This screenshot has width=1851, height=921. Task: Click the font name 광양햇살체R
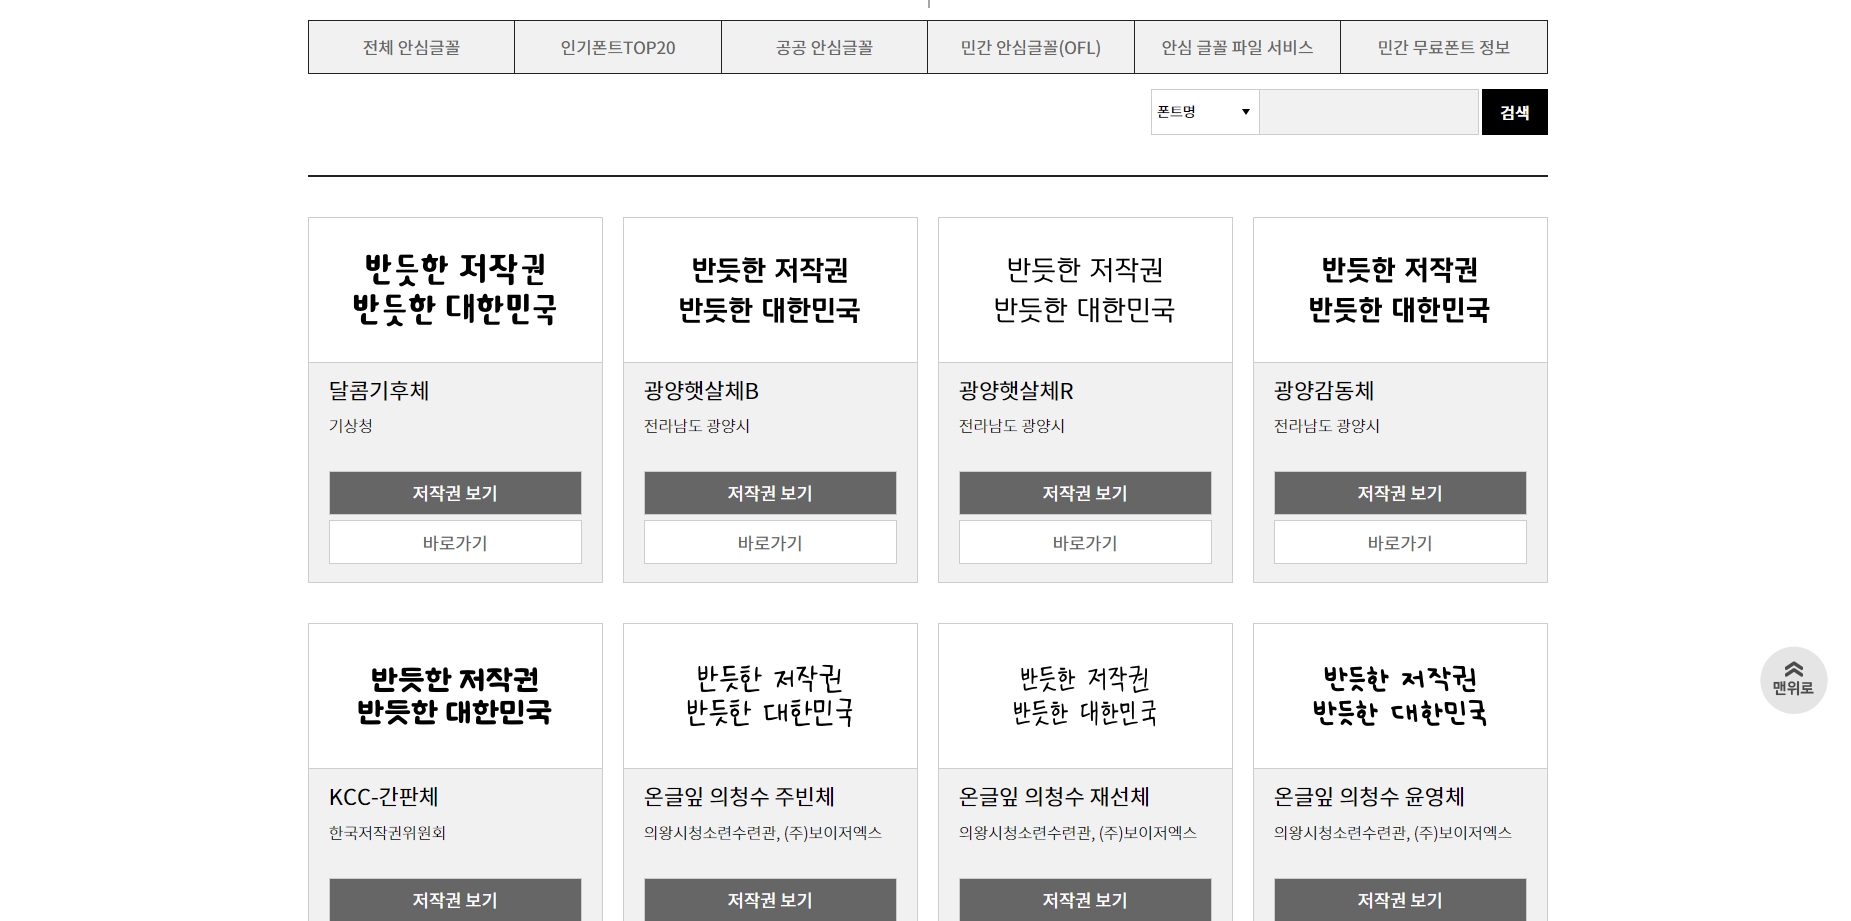click(1016, 391)
